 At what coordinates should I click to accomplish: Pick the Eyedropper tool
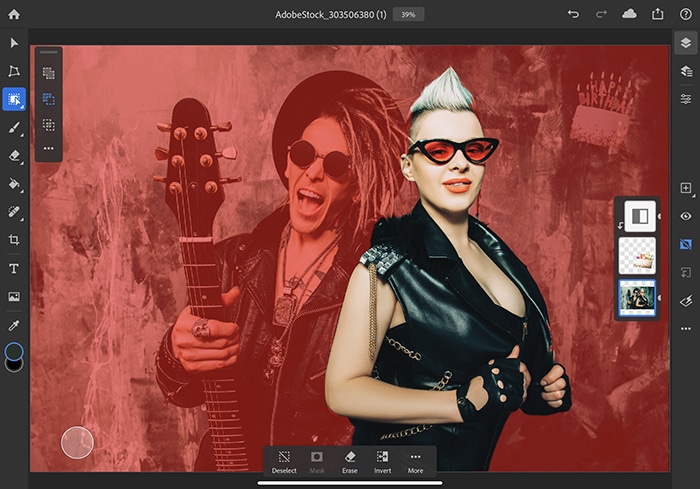14,325
